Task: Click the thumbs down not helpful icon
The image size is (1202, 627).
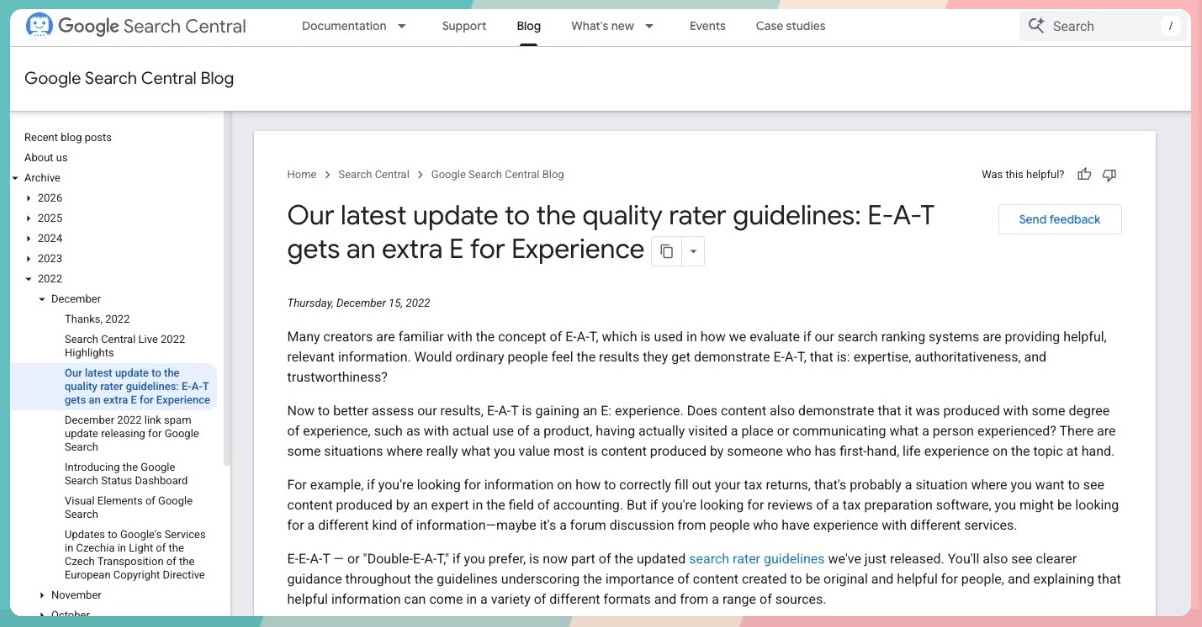Action: point(1109,175)
